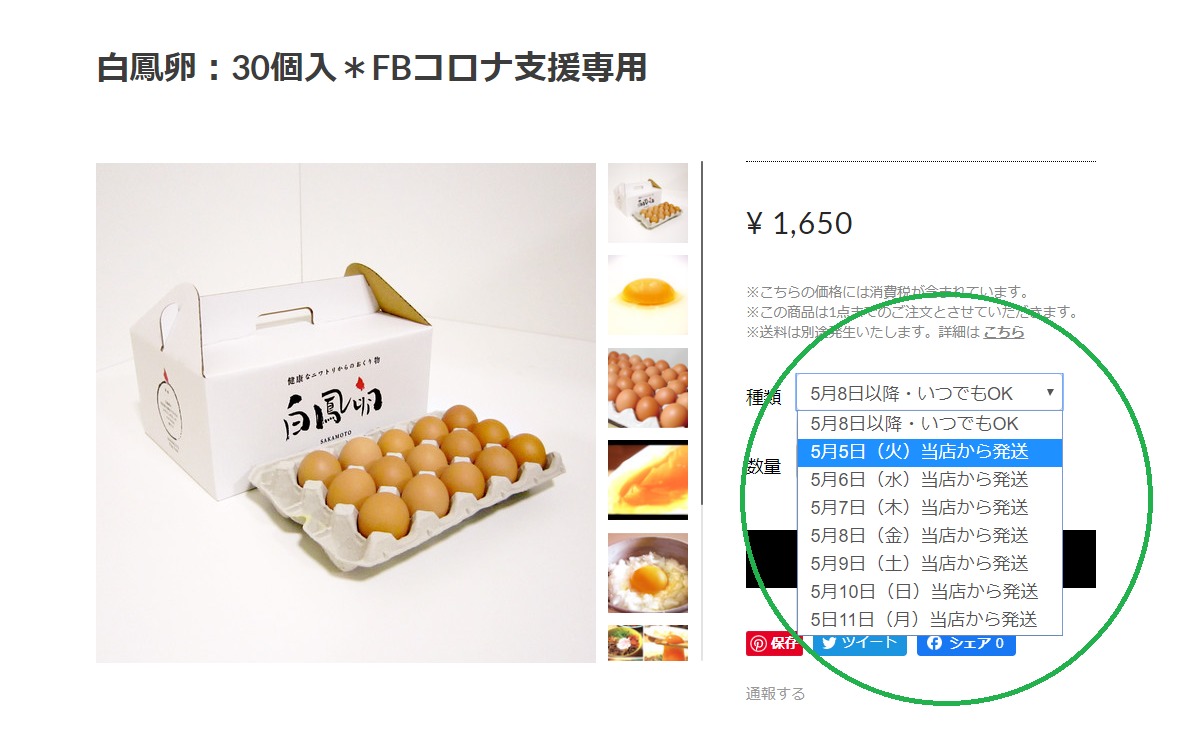Choose 5月8日(金)当店から発送 option

click(929, 536)
